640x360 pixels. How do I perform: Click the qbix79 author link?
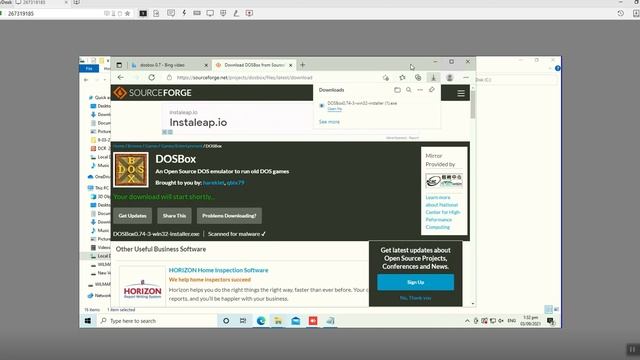click(236, 182)
